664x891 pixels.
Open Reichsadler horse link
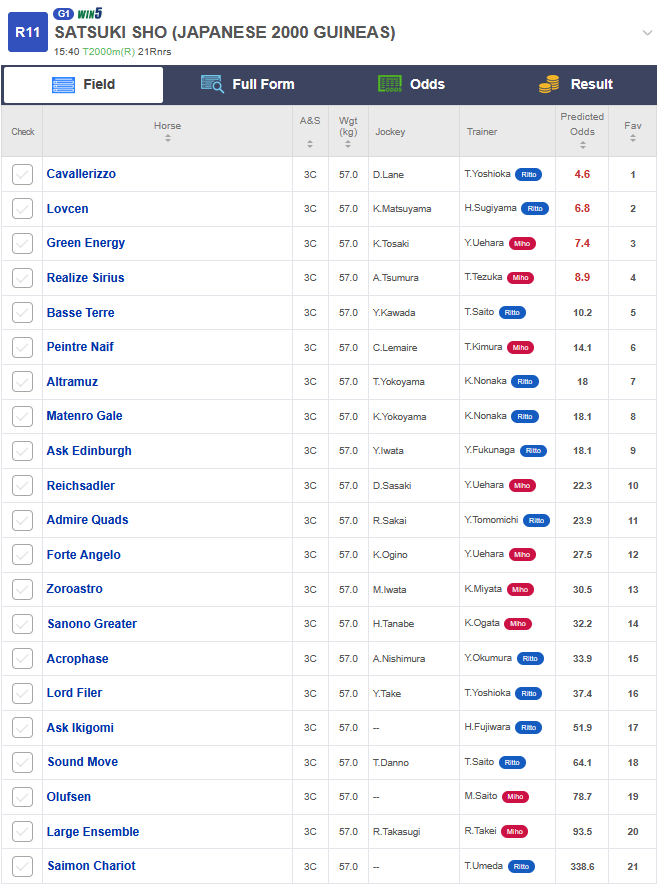(81, 486)
